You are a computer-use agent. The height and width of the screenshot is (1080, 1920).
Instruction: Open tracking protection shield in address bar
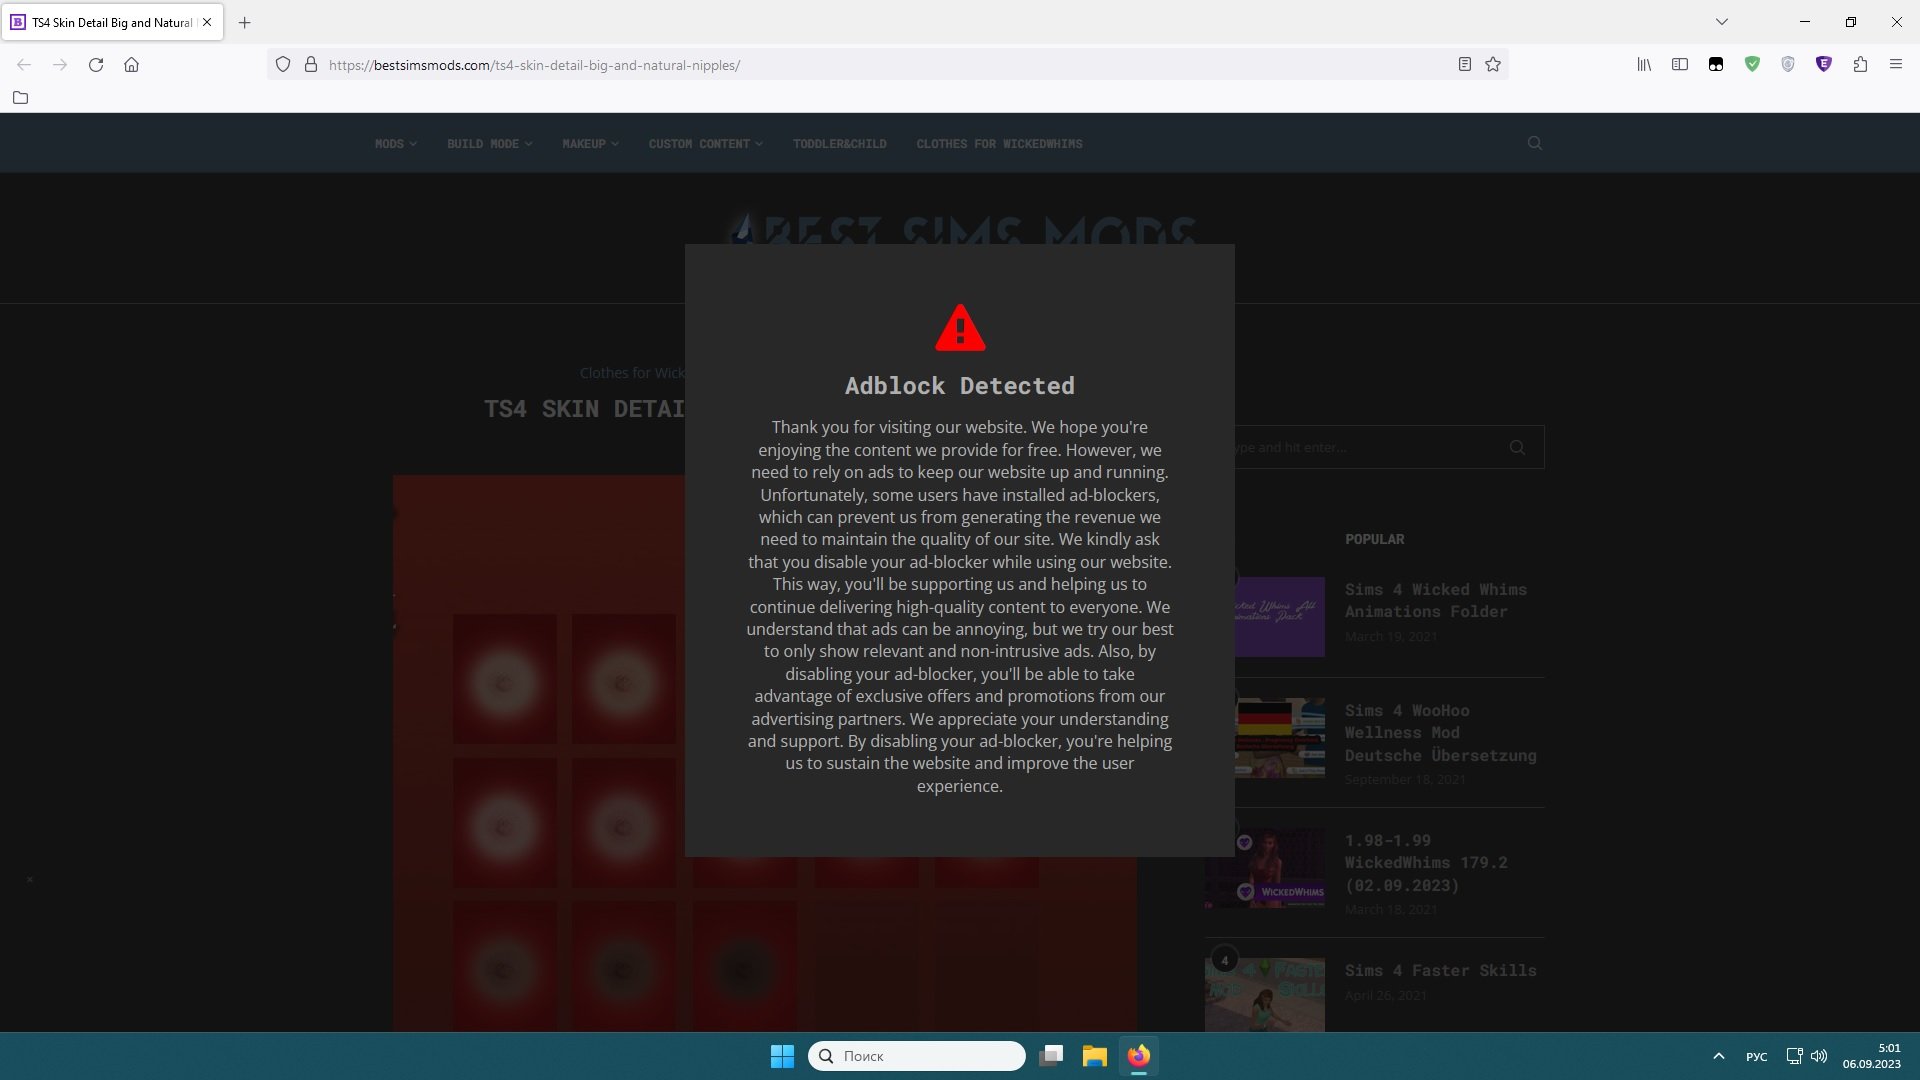pos(283,64)
